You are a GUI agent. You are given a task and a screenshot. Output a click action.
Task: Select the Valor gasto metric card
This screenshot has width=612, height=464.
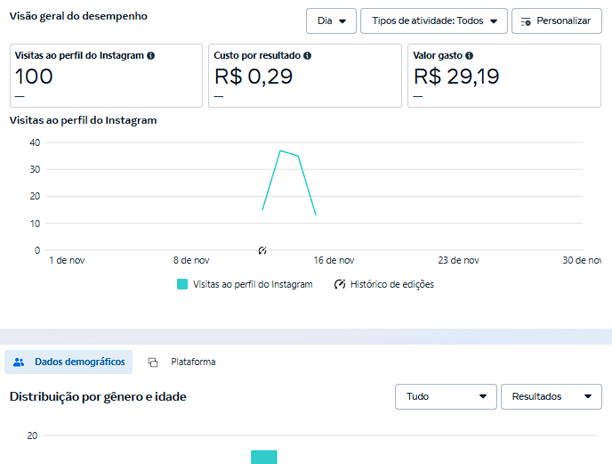tap(504, 76)
